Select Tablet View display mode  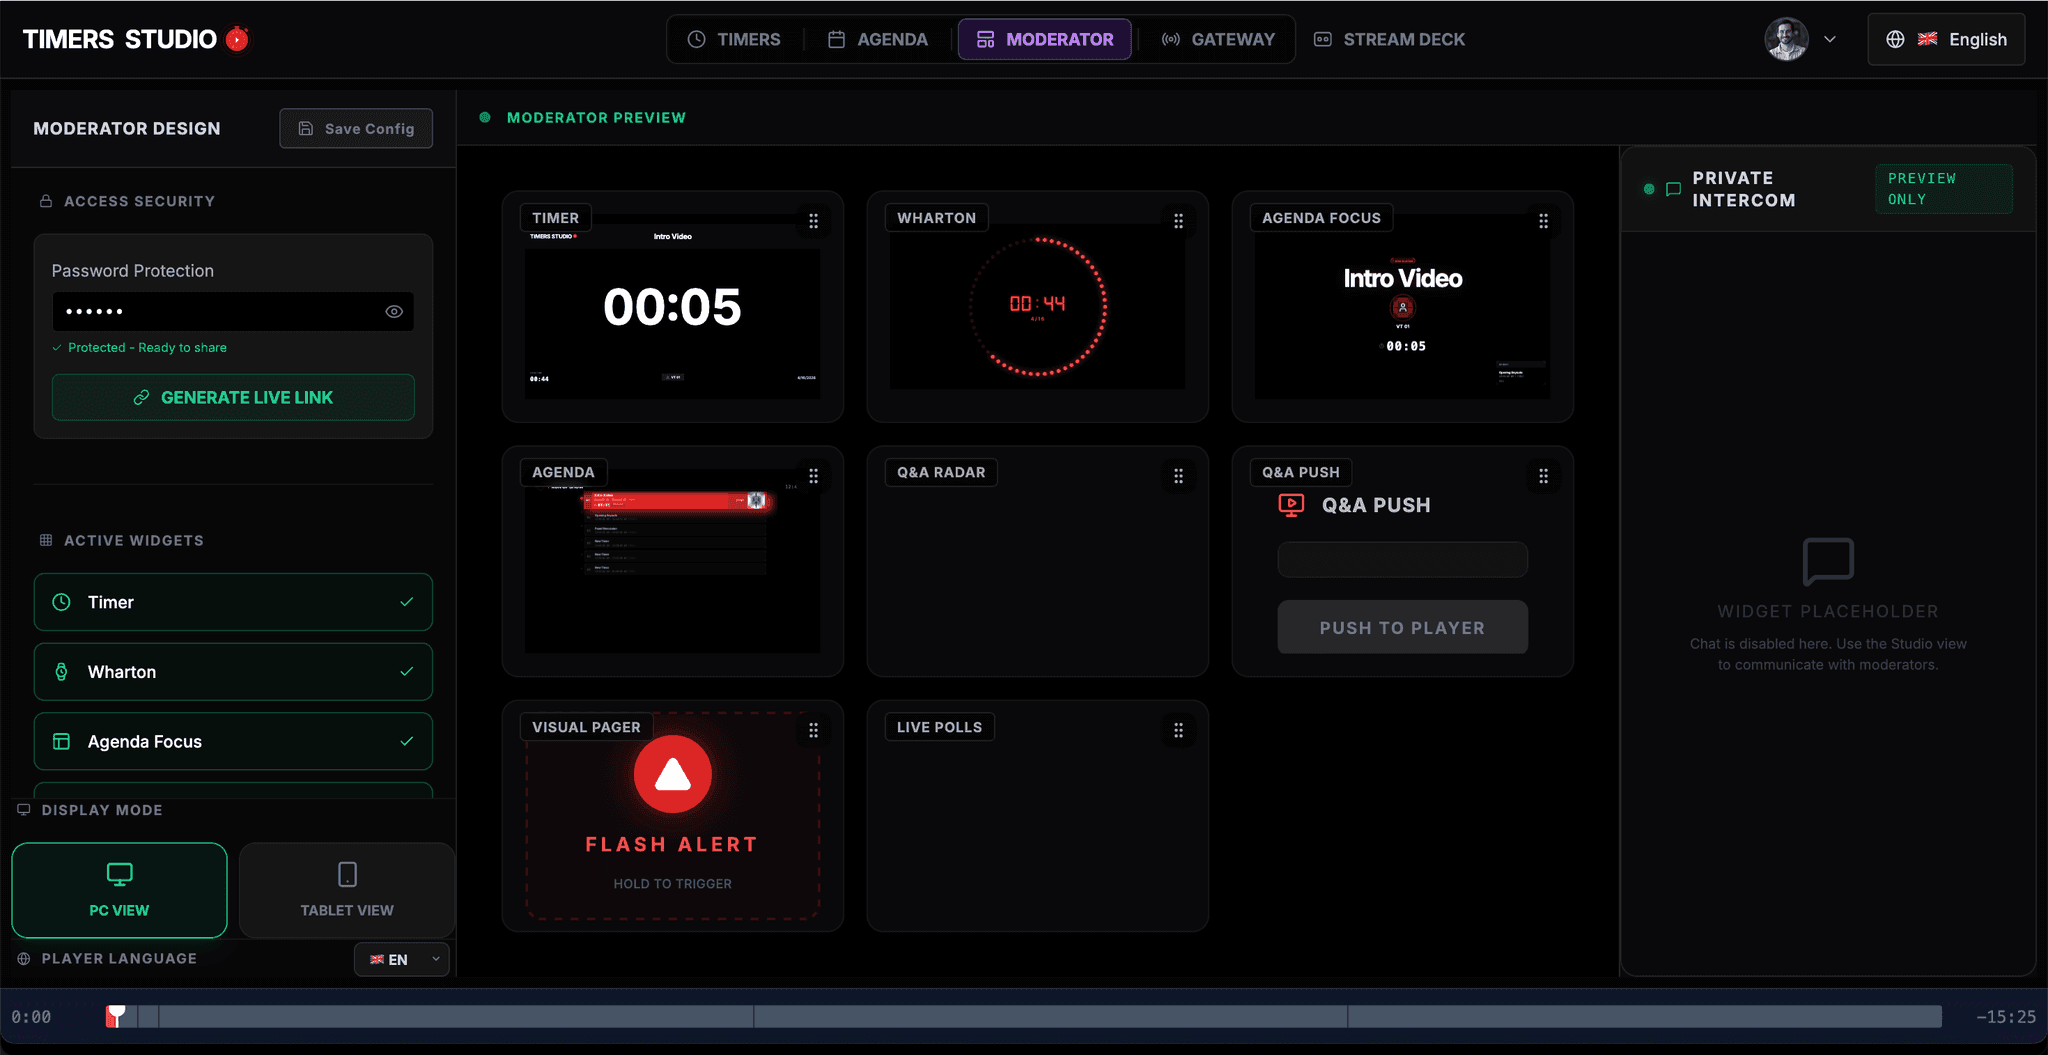(347, 890)
